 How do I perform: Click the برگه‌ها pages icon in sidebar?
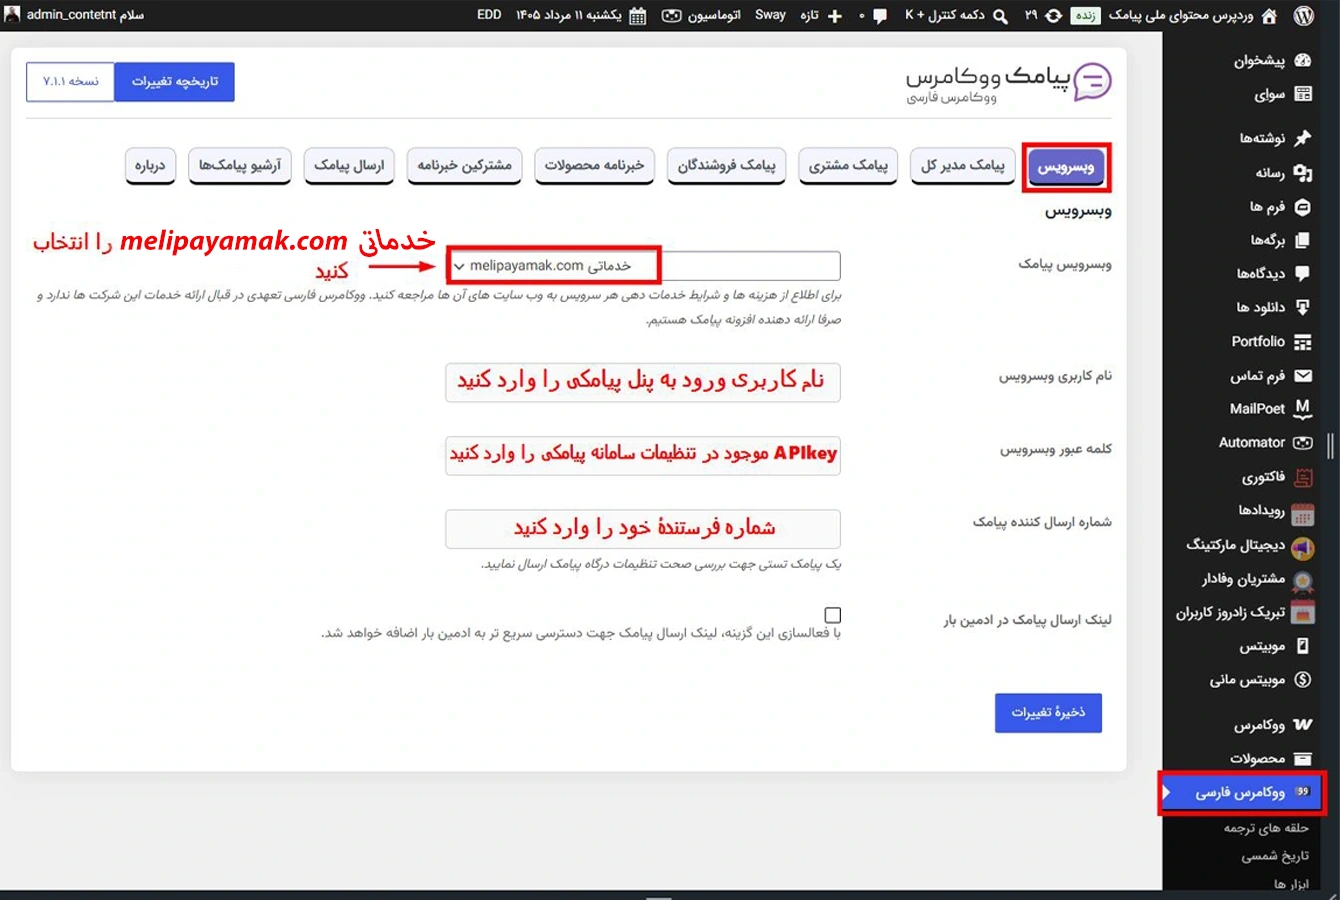[1302, 240]
